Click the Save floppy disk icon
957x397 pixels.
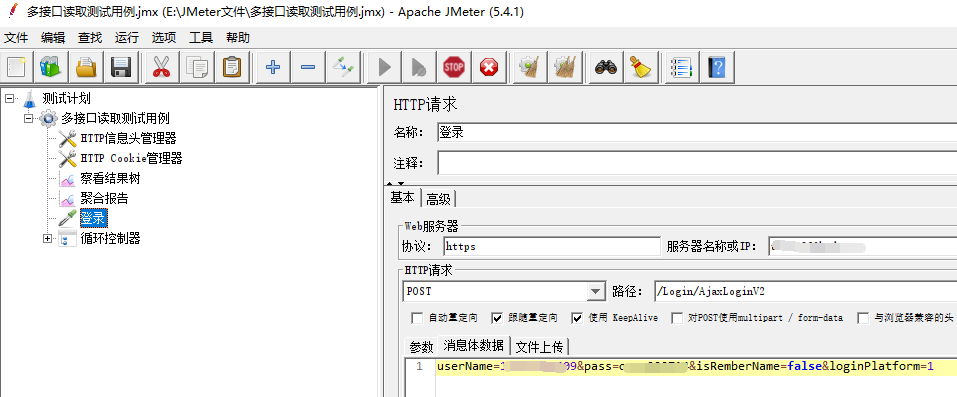(x=122, y=67)
